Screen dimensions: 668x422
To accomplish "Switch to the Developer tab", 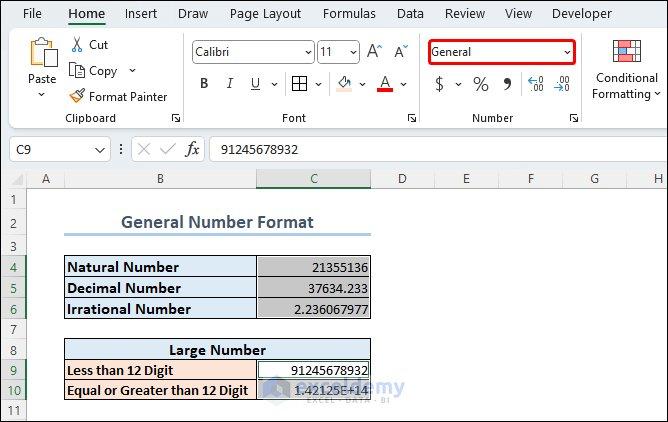I will 582,14.
